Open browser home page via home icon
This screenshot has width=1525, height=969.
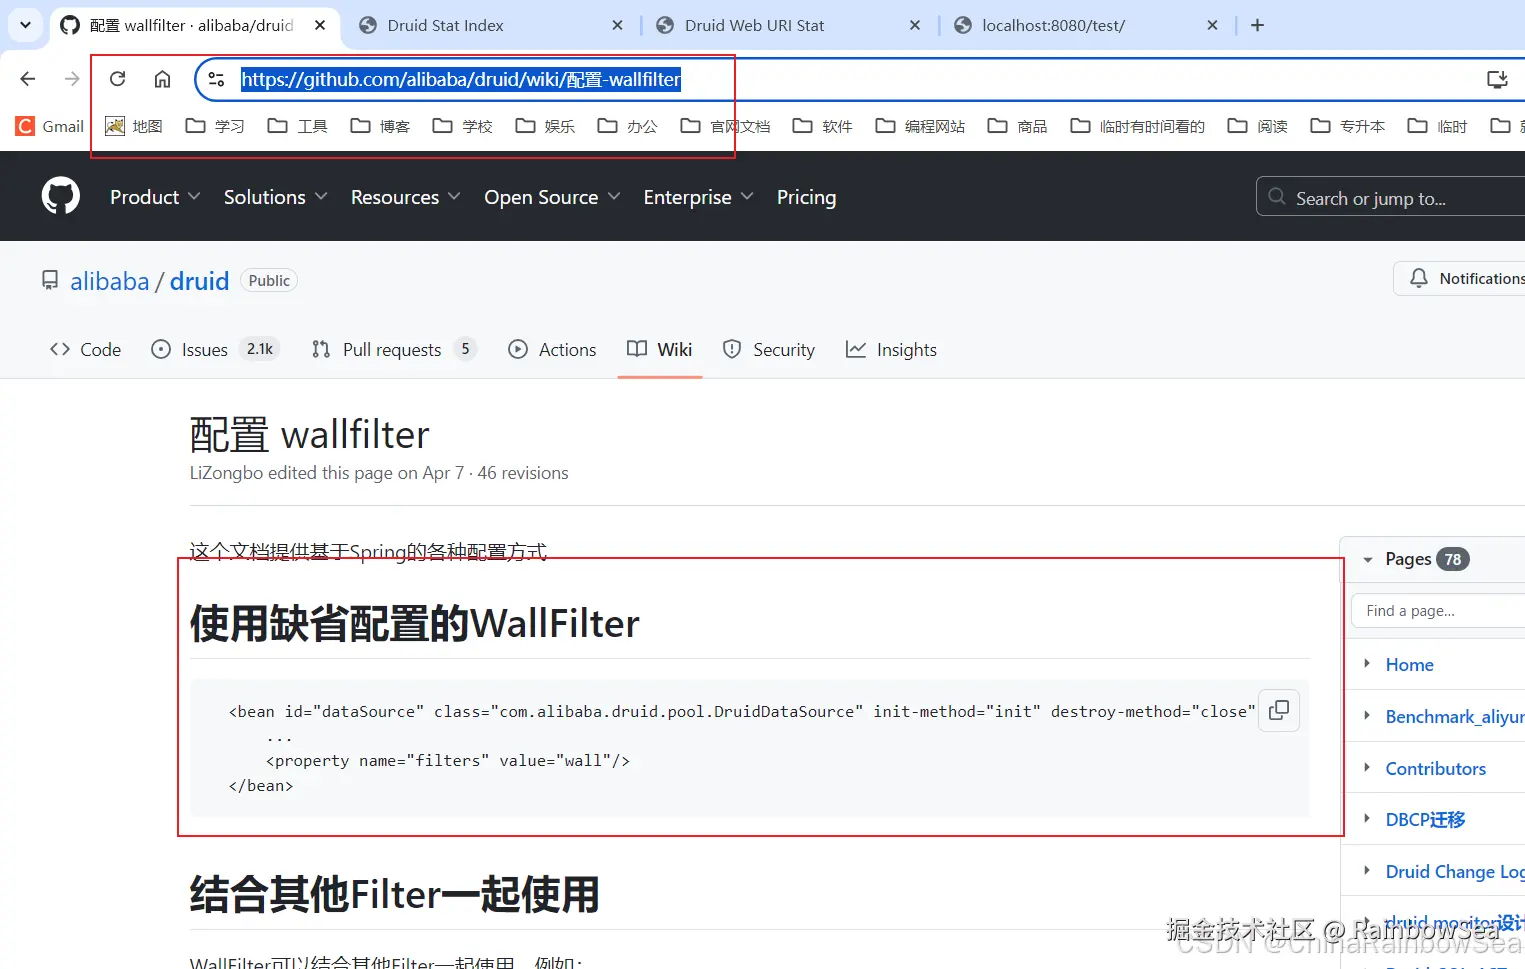[x=162, y=79]
